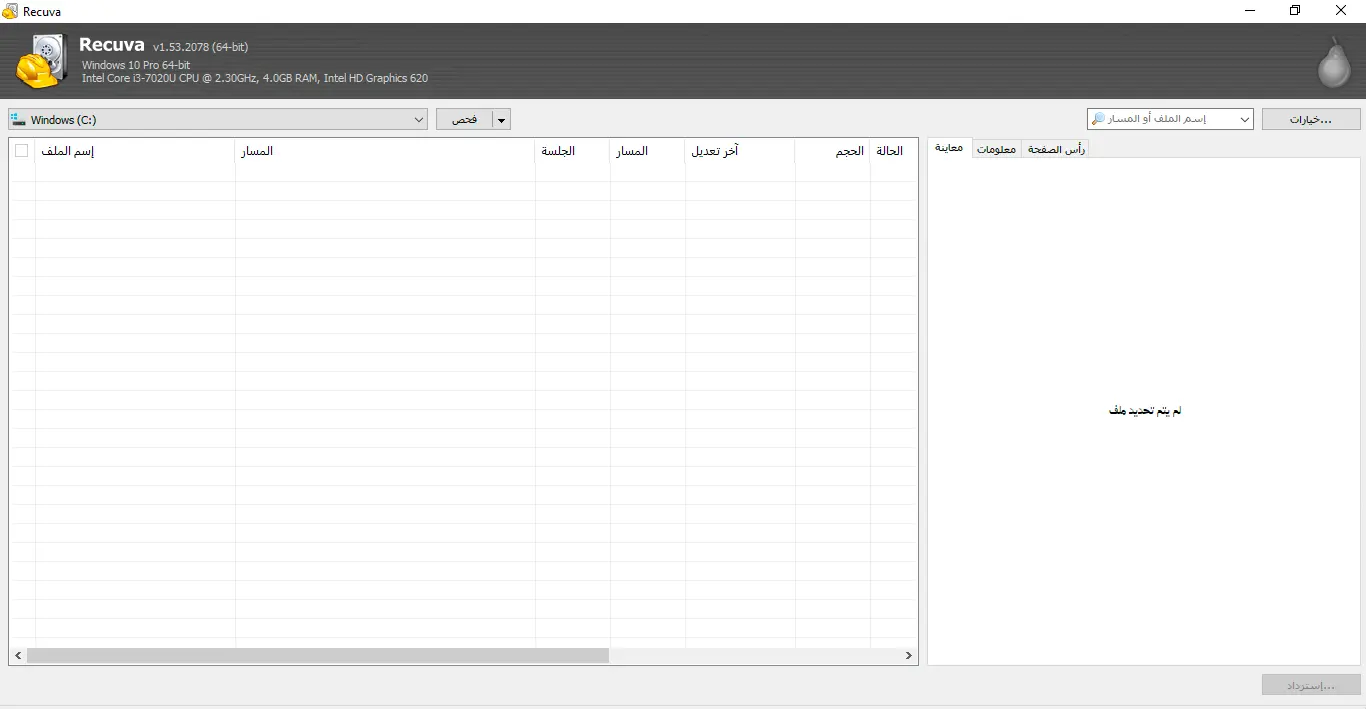Expand the arrow next to فحص button

[502, 120]
